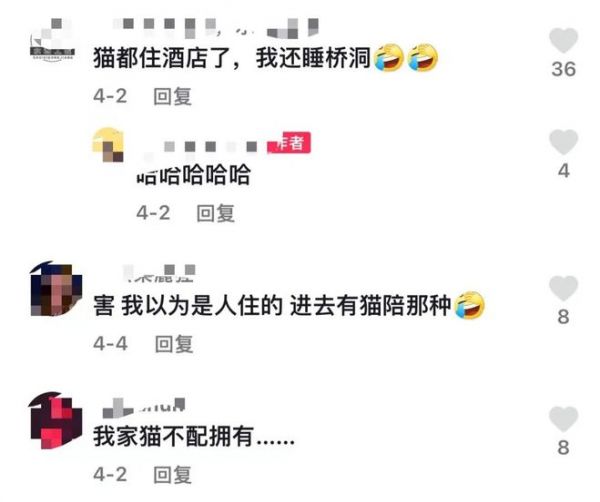Reply to the author's 哈哈哈哈哈 comment
Image resolution: width=600 pixels, height=502 pixels.
pos(215,213)
